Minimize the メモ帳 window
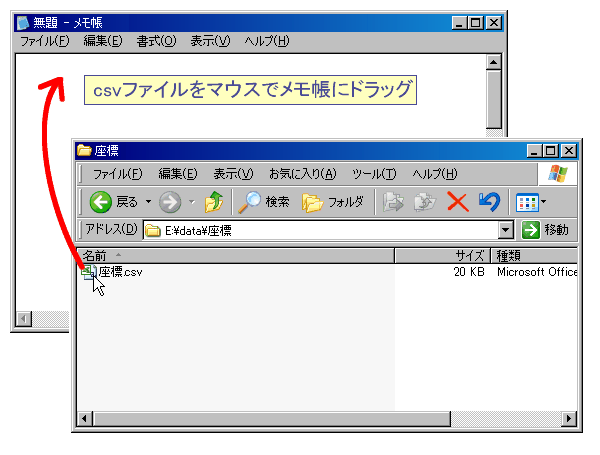This screenshot has width=600, height=455. click(459, 23)
